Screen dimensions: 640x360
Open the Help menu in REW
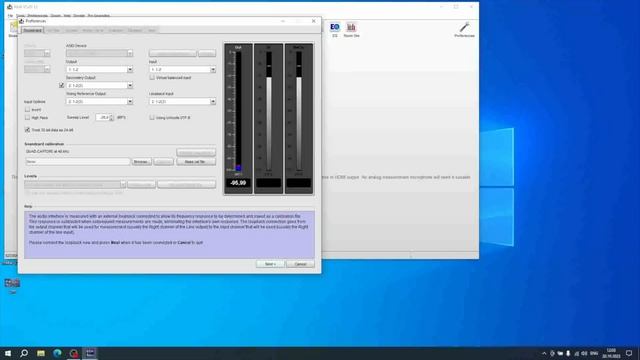click(67, 16)
